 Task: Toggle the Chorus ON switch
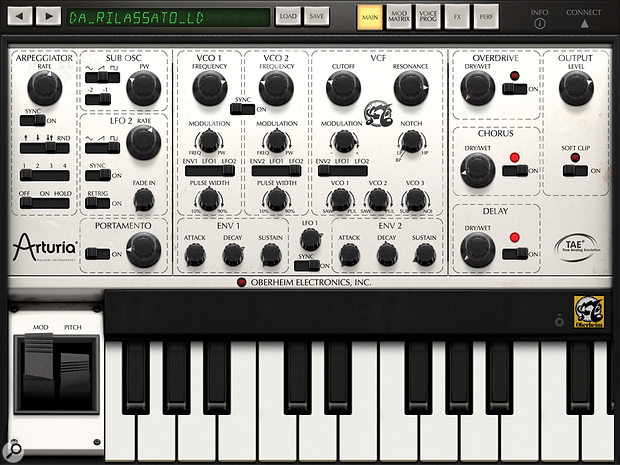coord(514,170)
